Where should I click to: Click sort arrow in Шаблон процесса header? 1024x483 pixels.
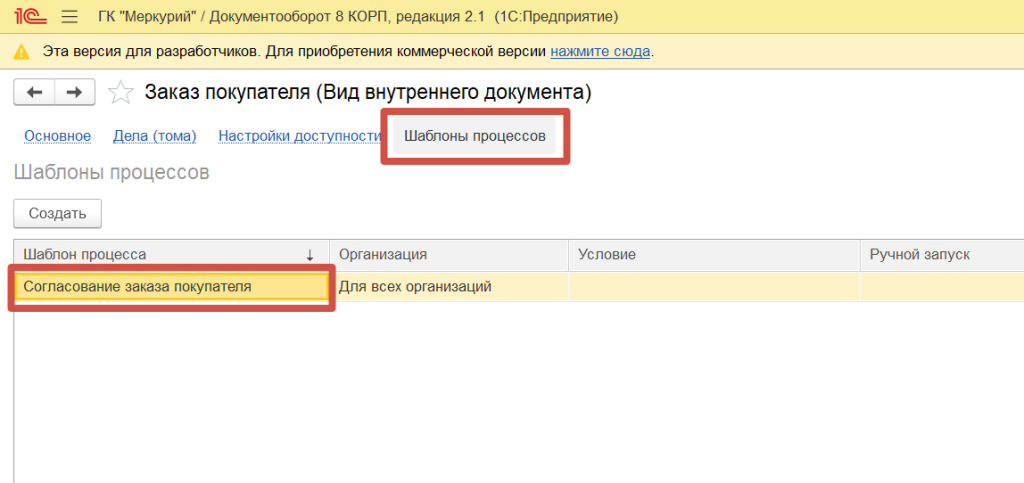pyautogui.click(x=310, y=255)
